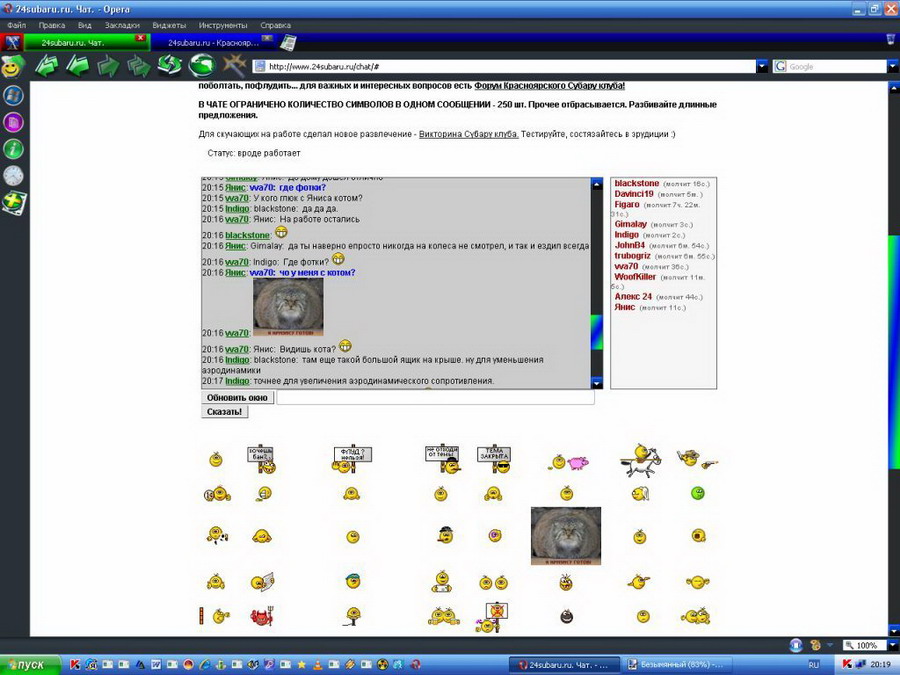Open the Закладки menu
Viewport: 900px width, 675px height.
(122, 25)
